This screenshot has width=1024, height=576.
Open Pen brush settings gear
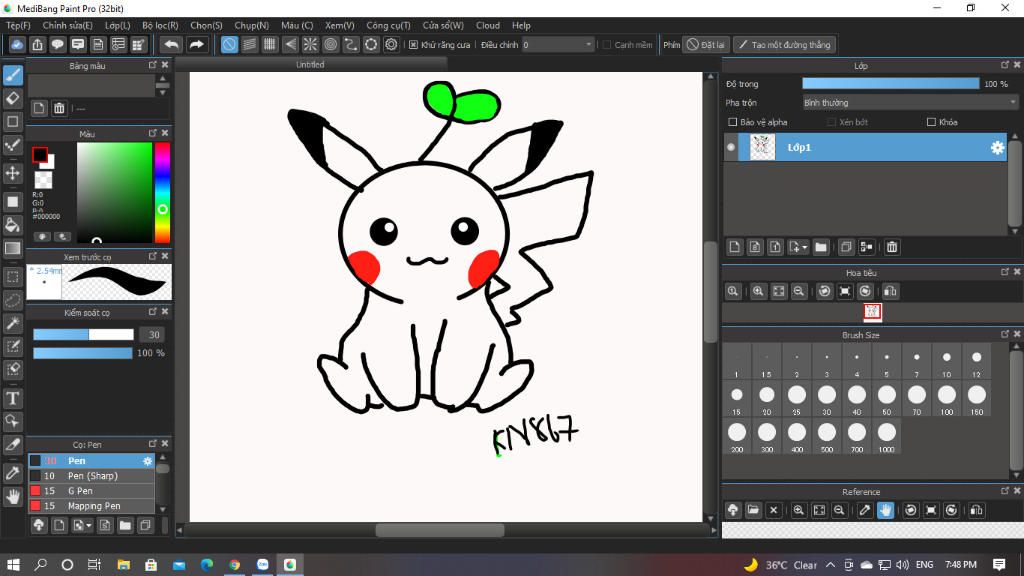[x=148, y=461]
